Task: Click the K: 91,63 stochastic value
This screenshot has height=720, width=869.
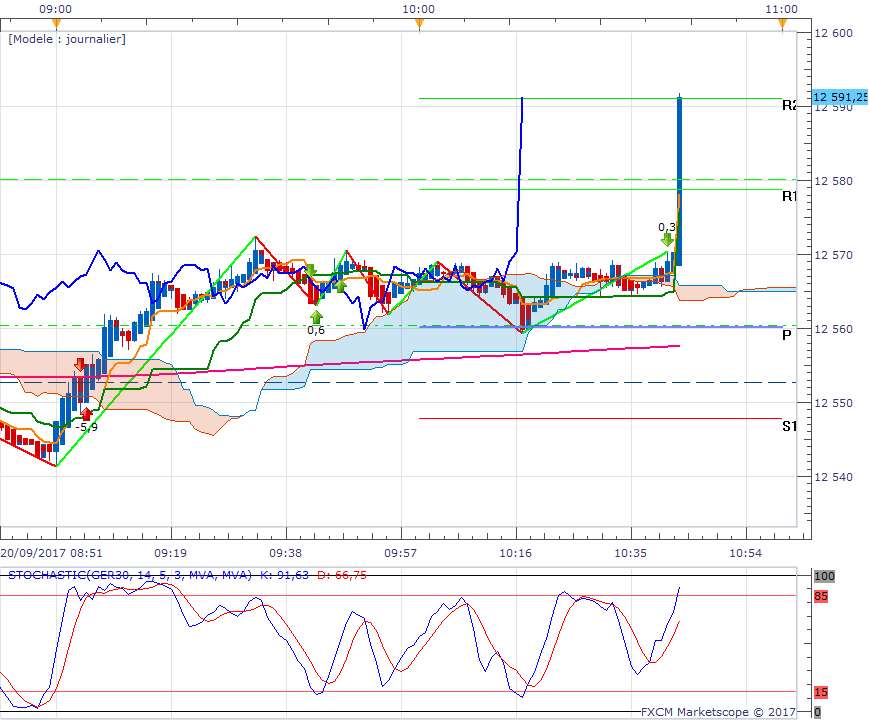Action: pos(284,575)
